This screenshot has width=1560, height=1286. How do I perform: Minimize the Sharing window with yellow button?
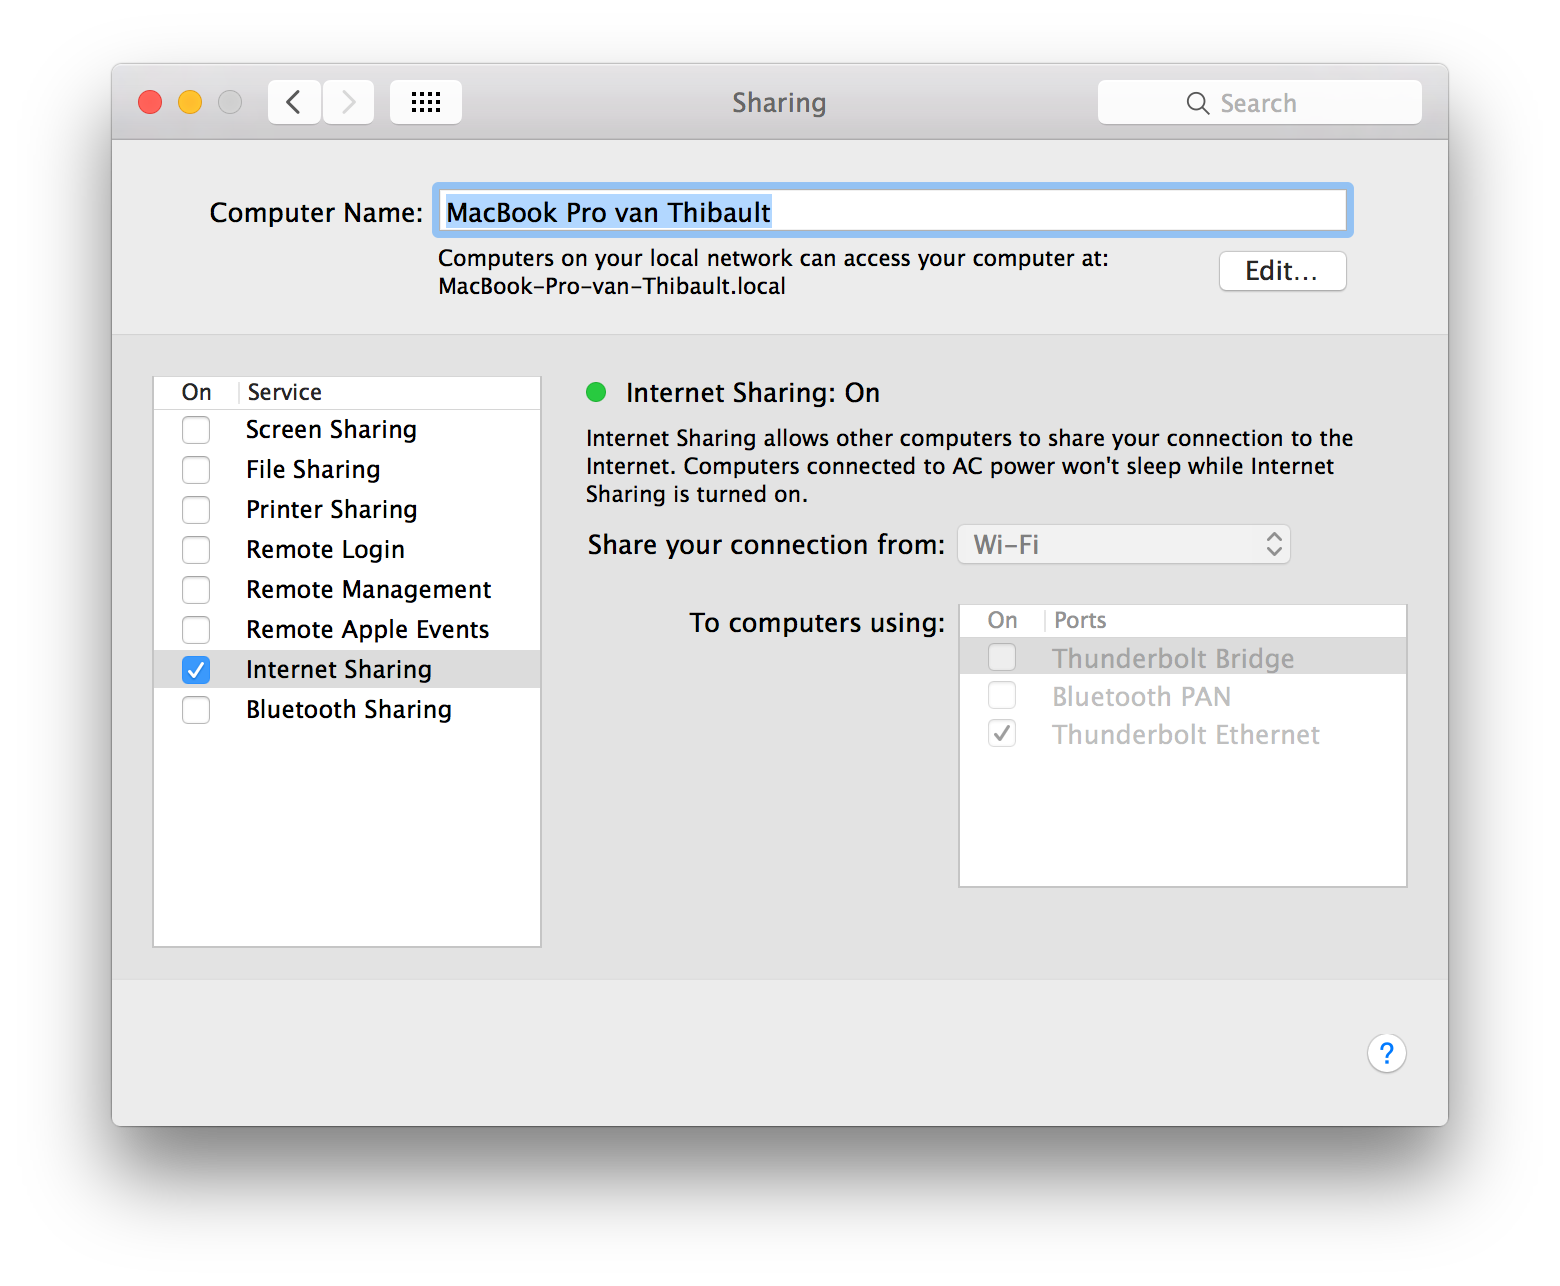coord(190,102)
